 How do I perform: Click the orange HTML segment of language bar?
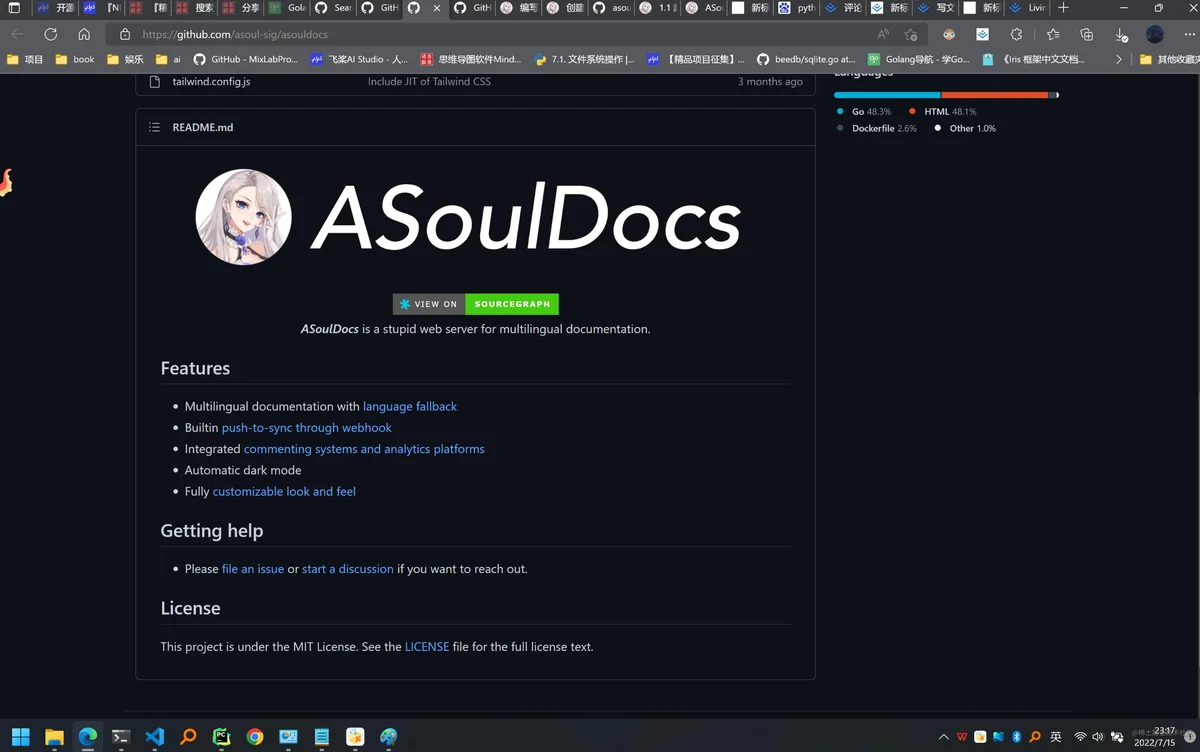pos(995,95)
